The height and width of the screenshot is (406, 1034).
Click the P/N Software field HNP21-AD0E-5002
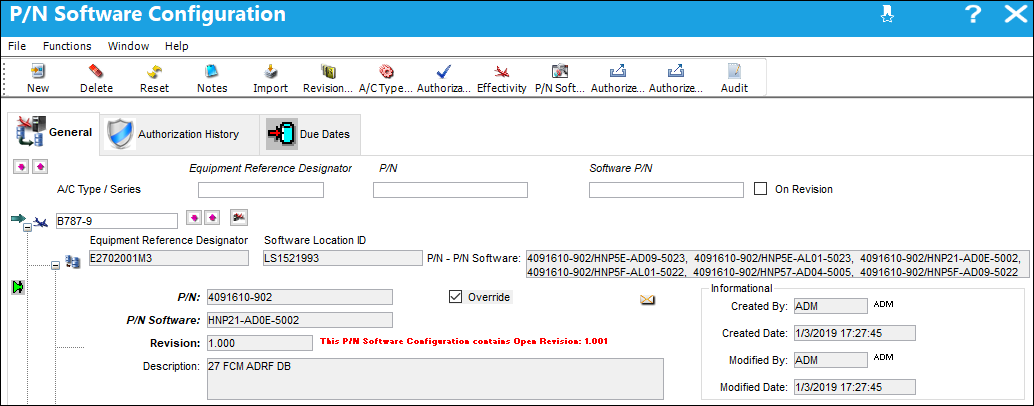coord(299,320)
